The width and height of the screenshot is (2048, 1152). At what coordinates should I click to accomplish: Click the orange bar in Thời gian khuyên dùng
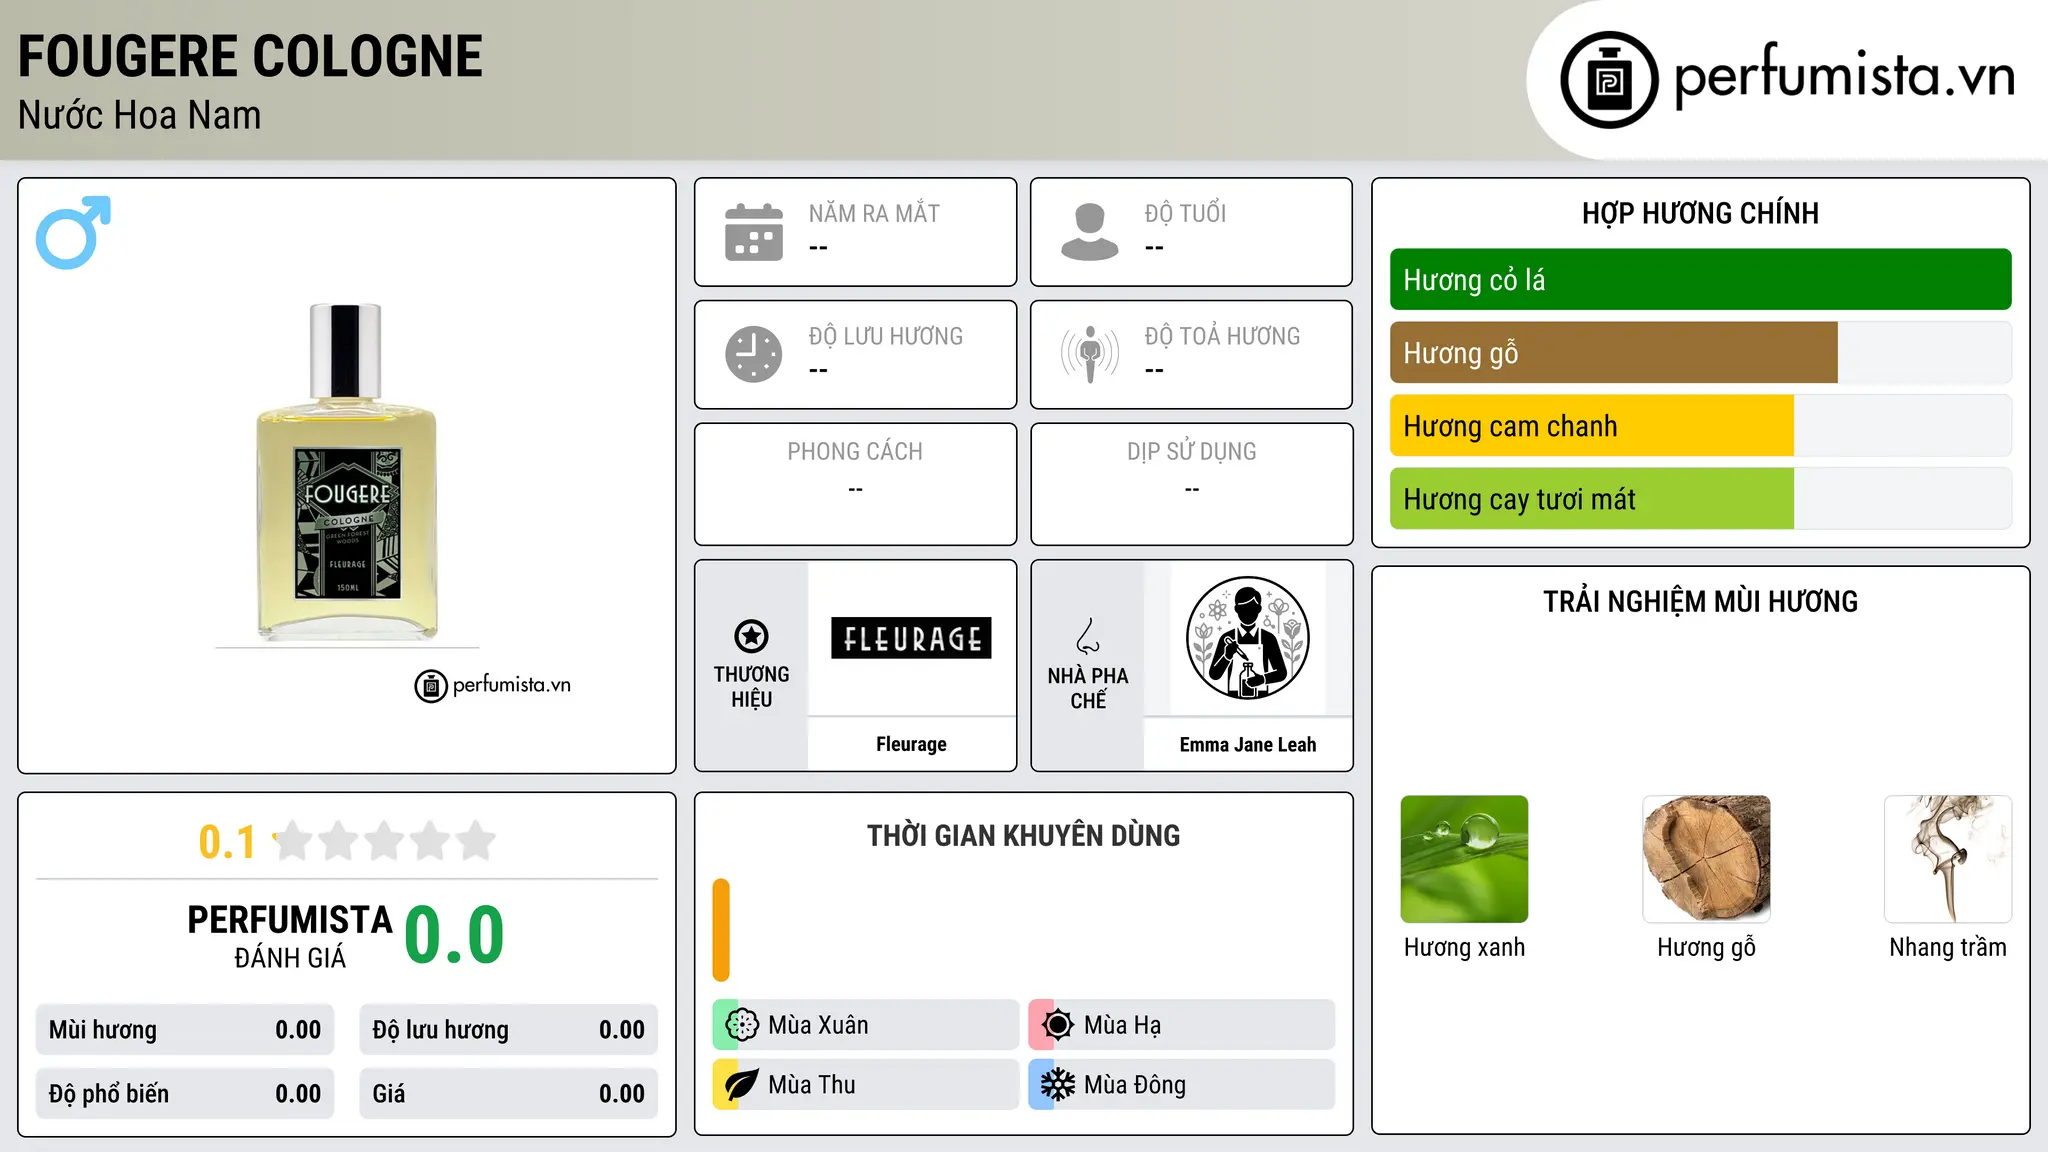point(721,930)
